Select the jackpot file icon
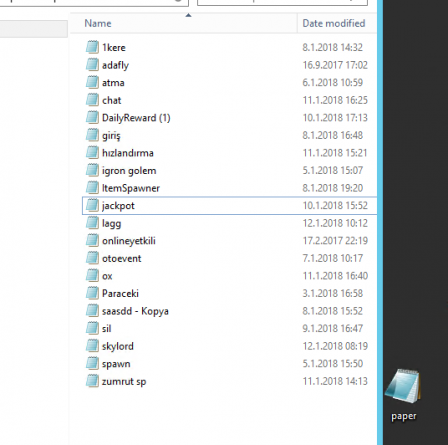Viewport: 448px width, 445px height. [92, 205]
